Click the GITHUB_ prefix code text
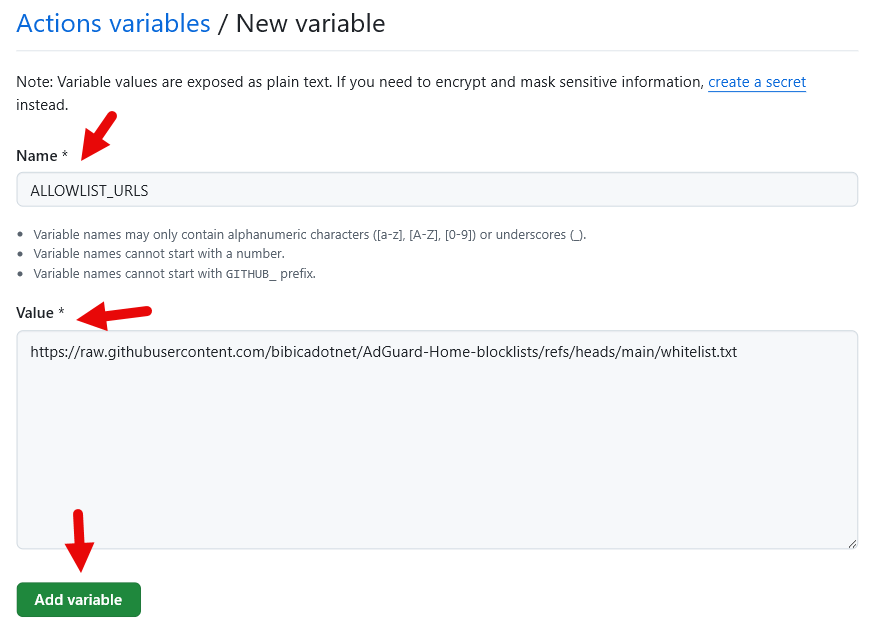Image resolution: width=875 pixels, height=627 pixels. pos(251,274)
